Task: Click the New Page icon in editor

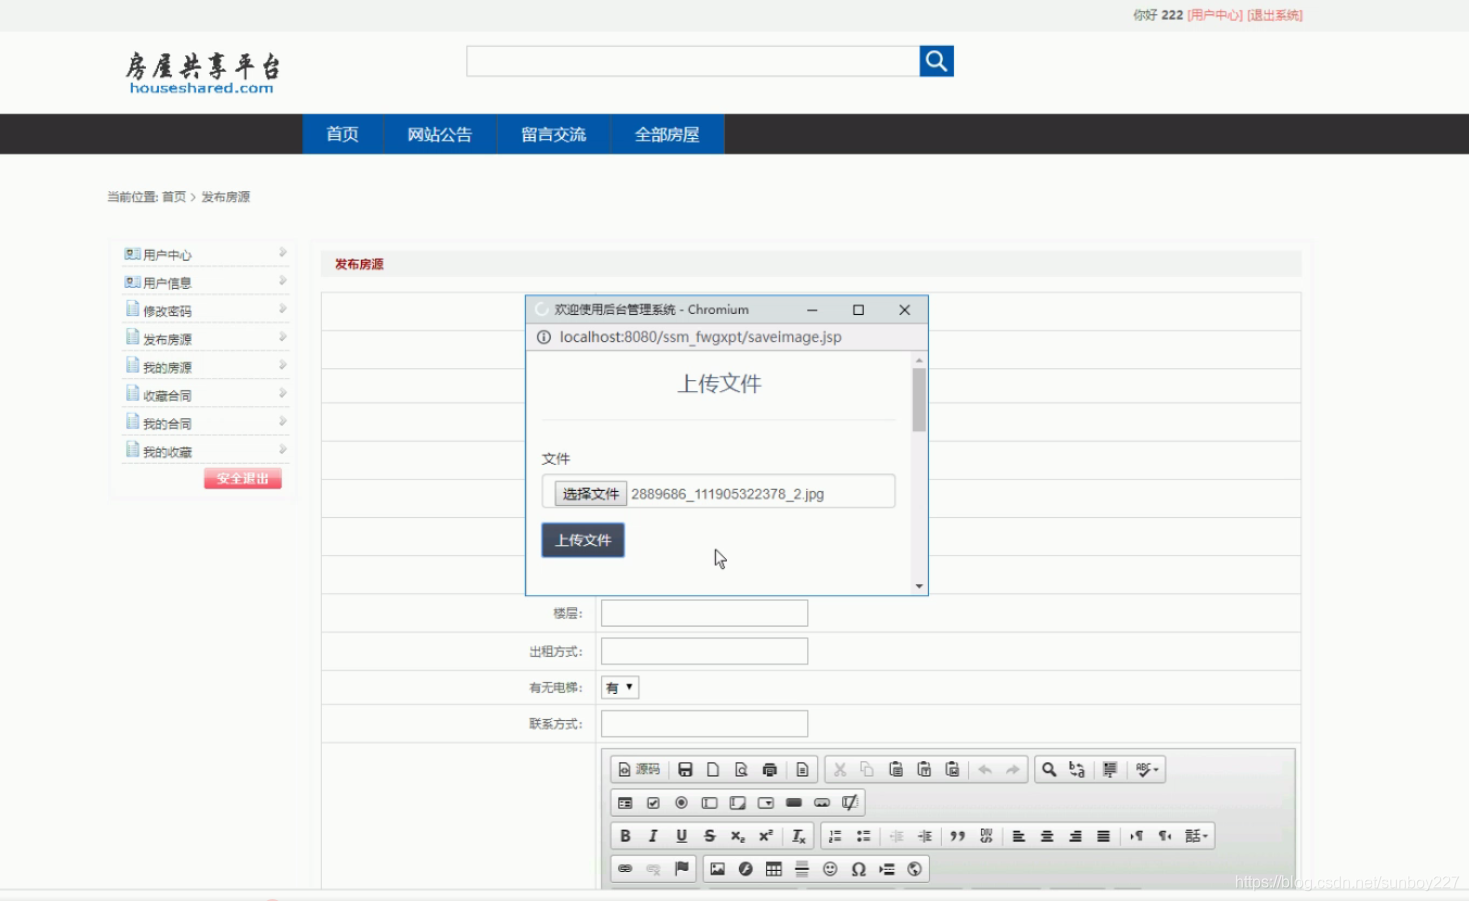Action: [x=713, y=769]
